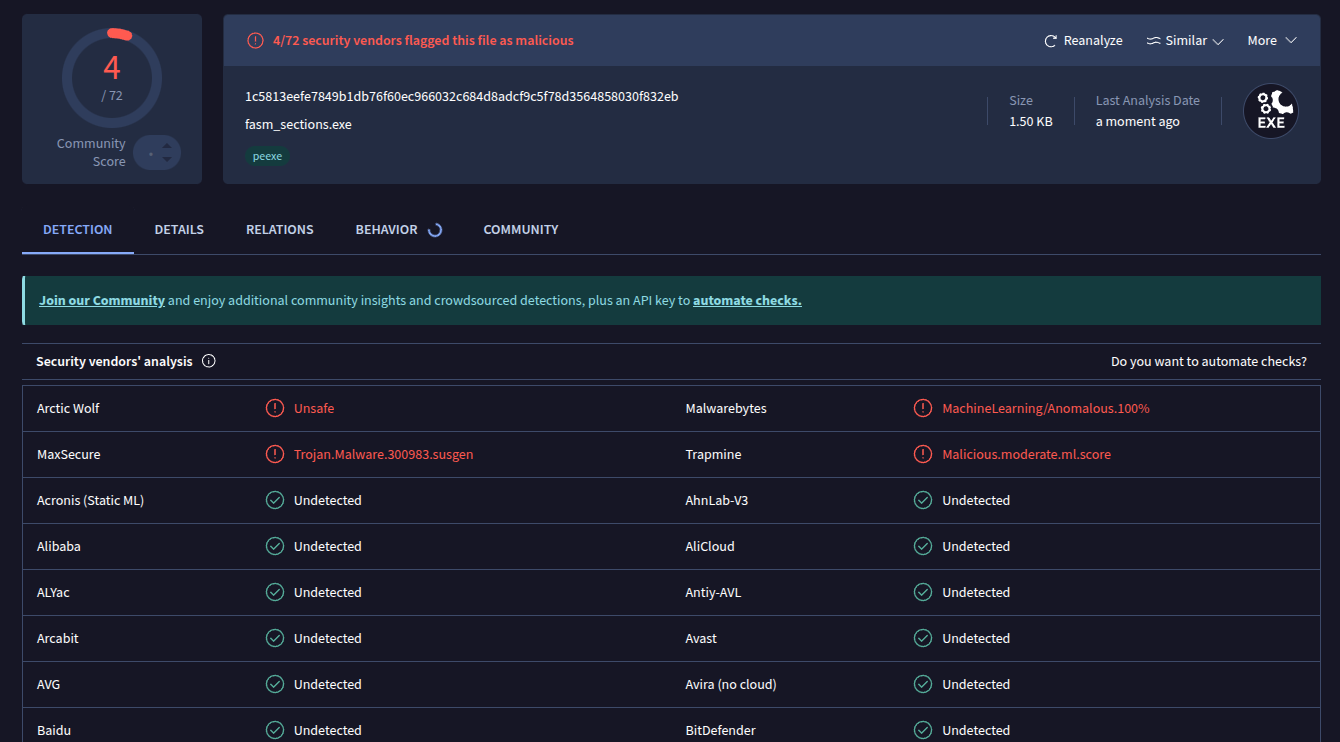The width and height of the screenshot is (1340, 742).
Task: Click the warning icon for MaxSecure detection
Action: click(275, 454)
